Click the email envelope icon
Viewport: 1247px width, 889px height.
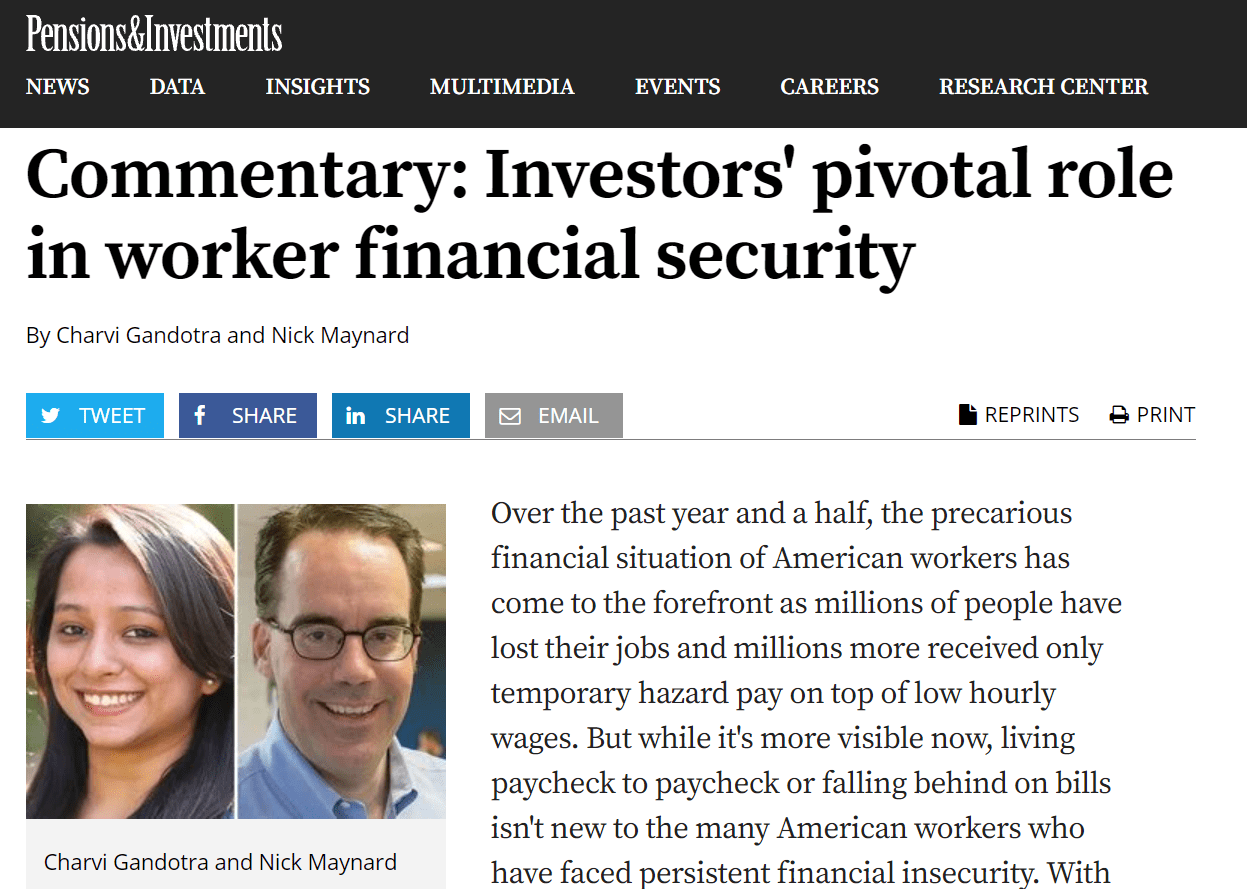[510, 416]
